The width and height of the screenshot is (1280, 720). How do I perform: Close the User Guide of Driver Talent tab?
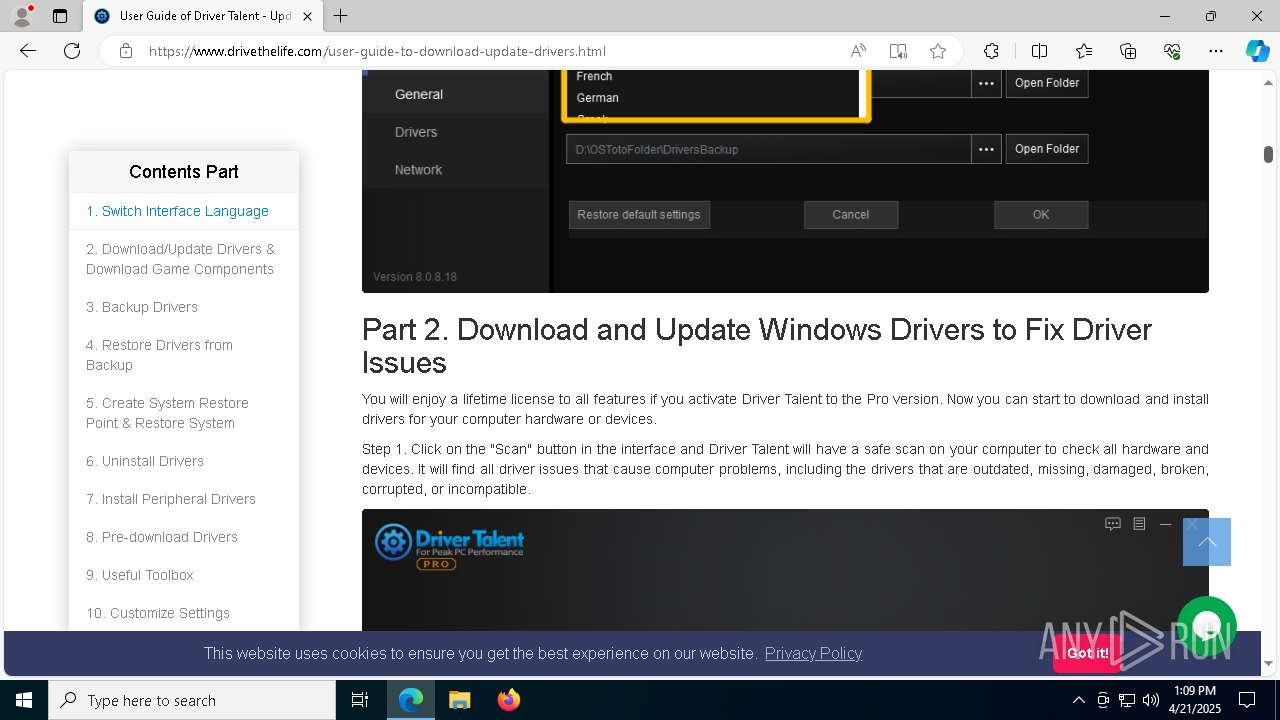pos(307,16)
